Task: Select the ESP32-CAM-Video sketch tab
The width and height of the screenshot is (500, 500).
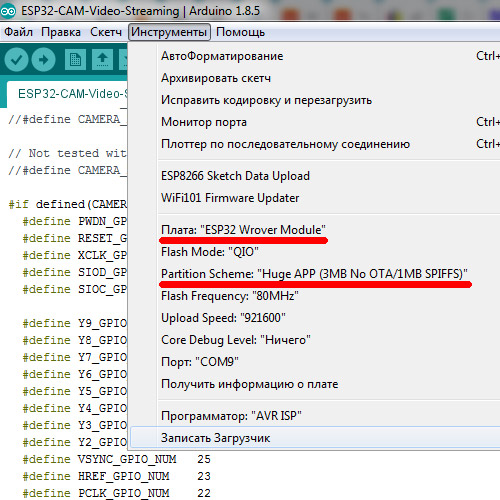Action: coord(68,94)
